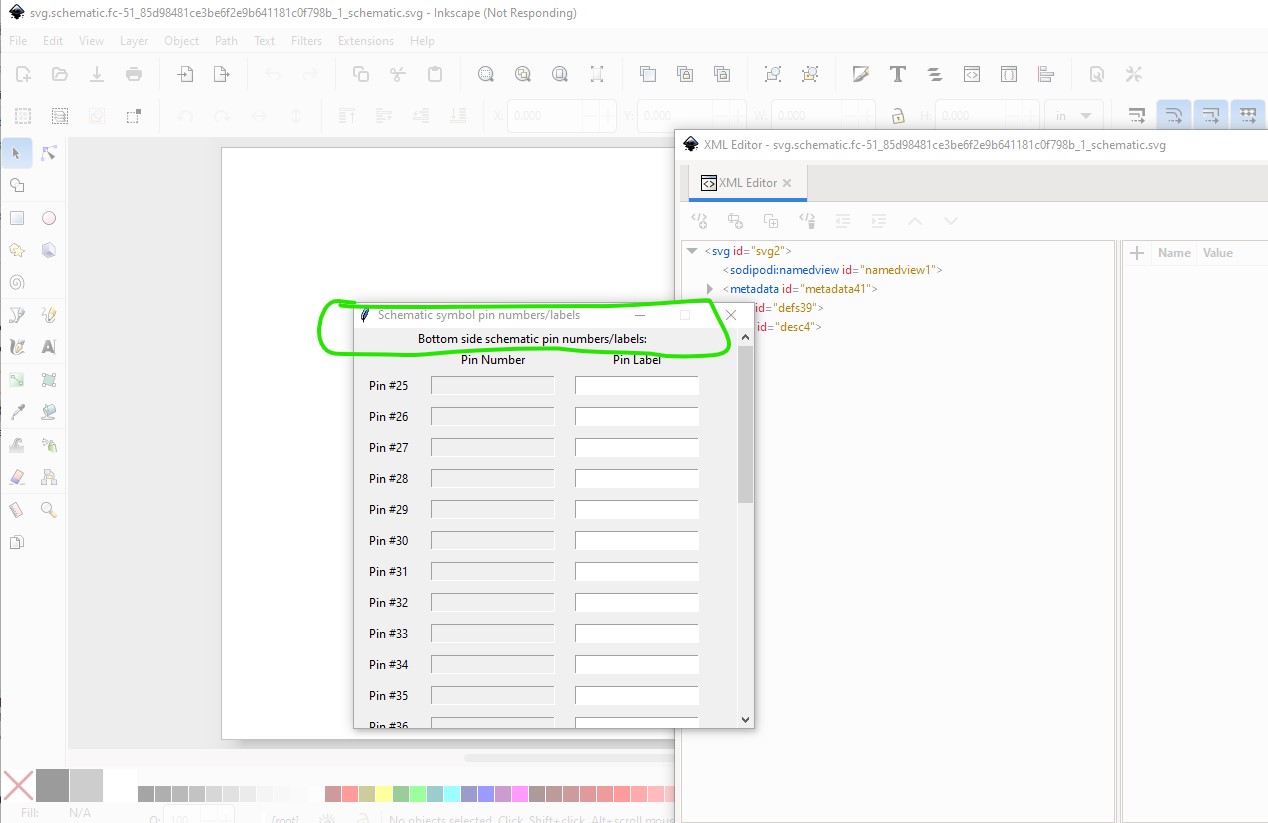Viewport: 1268px width, 823px height.
Task: Toggle move patterns with objects button
Action: pyautogui.click(x=1248, y=116)
